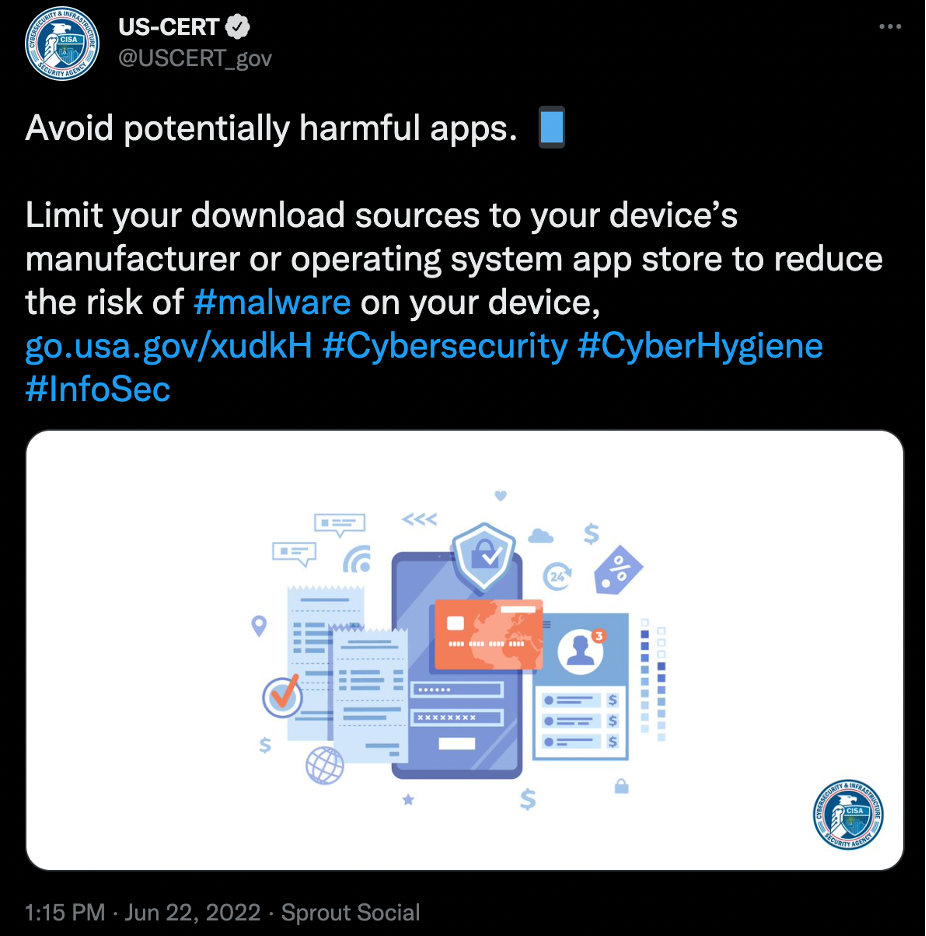926x936 pixels.
Task: Click the orange credit card in illustration
Action: pyautogui.click(x=488, y=635)
